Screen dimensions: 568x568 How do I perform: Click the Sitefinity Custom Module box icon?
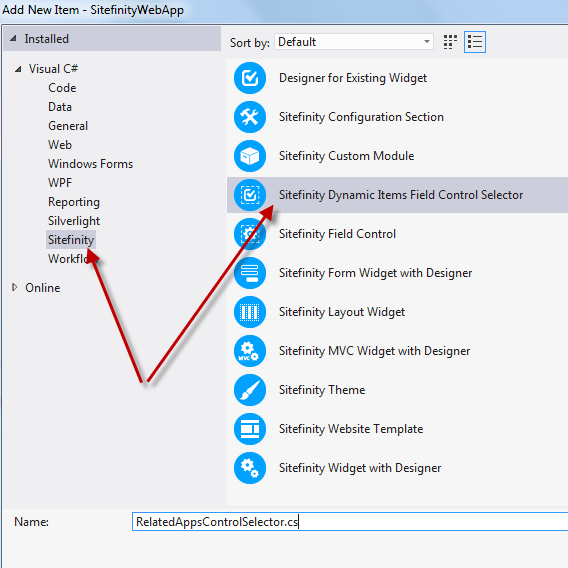pos(250,156)
